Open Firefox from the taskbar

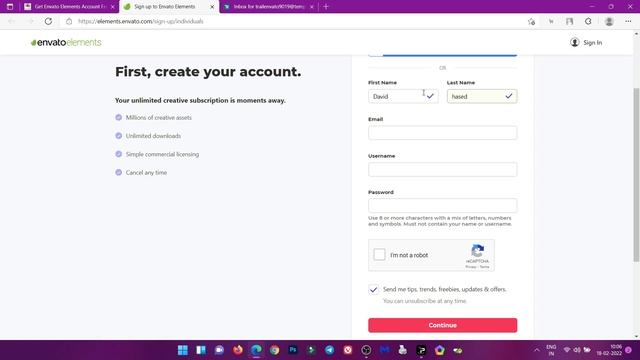coord(238,350)
